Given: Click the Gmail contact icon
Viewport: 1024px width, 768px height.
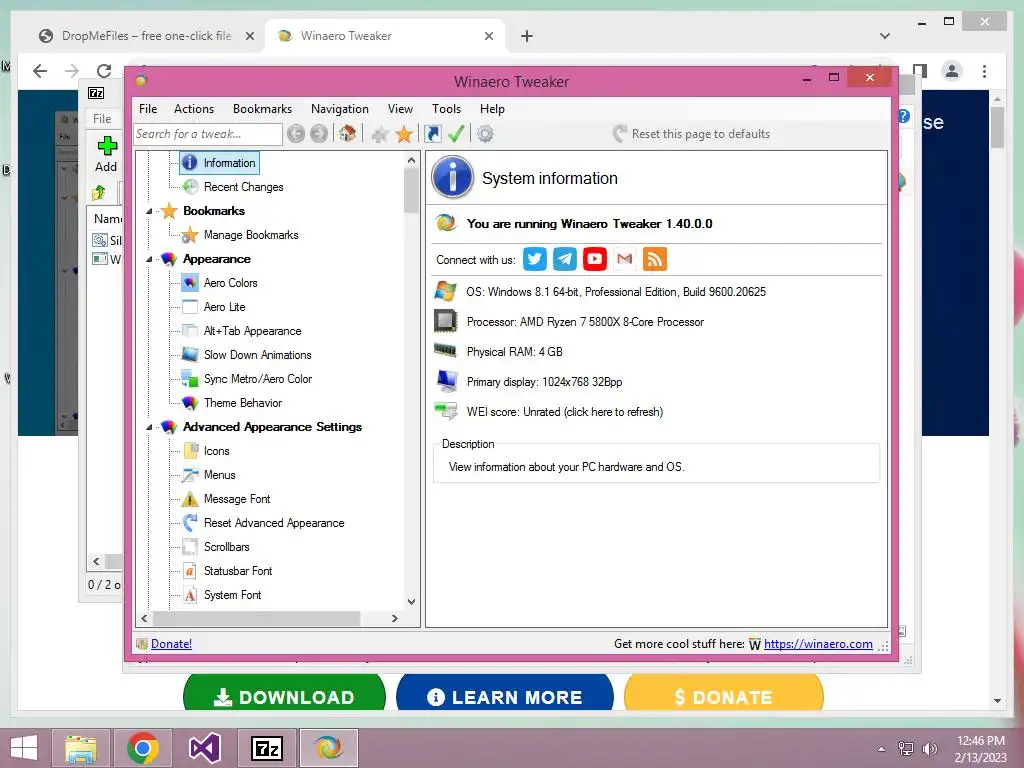Looking at the screenshot, I should pyautogui.click(x=625, y=259).
